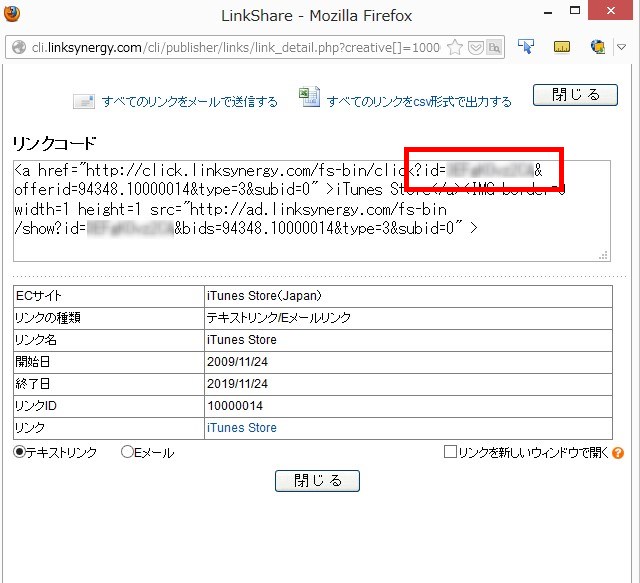
Task: Click the 2019/11/24 end date cell
Action: click(408, 384)
